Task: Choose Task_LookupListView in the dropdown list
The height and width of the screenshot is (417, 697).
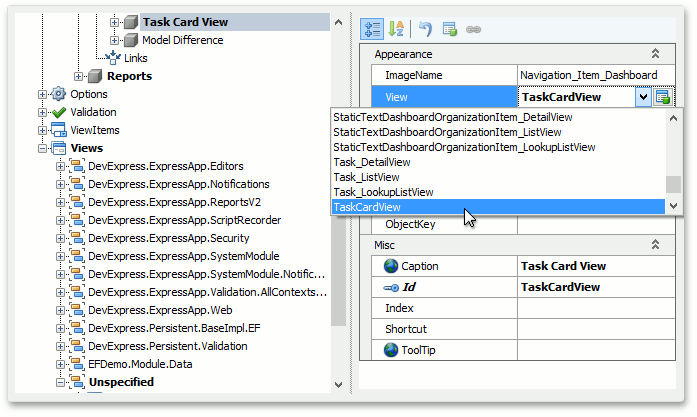Action: pyautogui.click(x=498, y=192)
